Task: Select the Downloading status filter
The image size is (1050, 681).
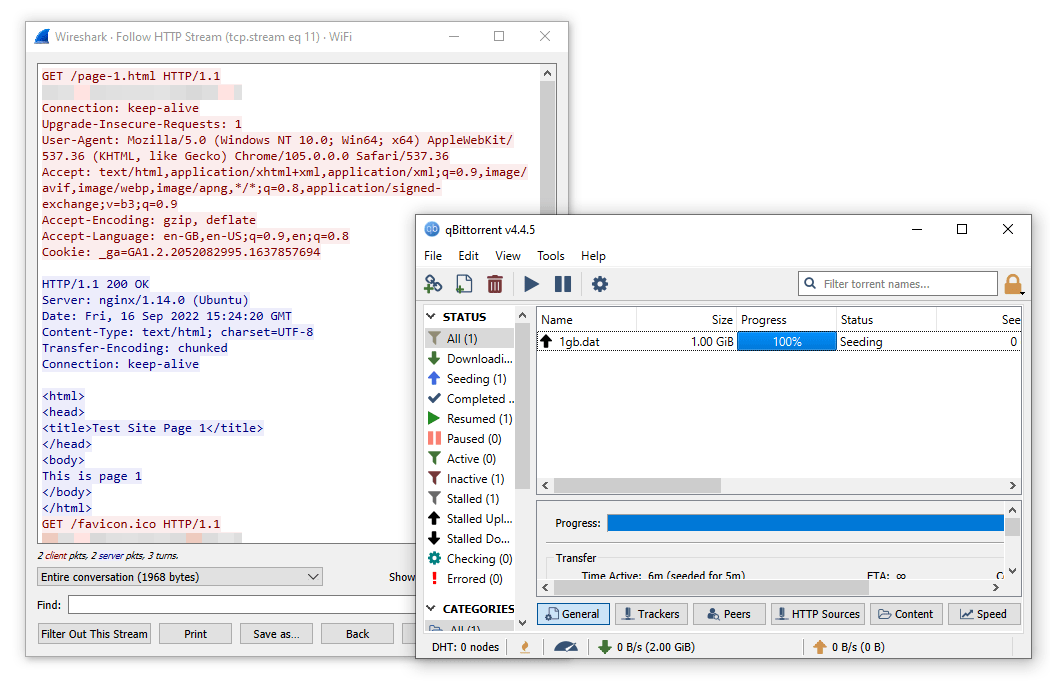Action: [469, 359]
